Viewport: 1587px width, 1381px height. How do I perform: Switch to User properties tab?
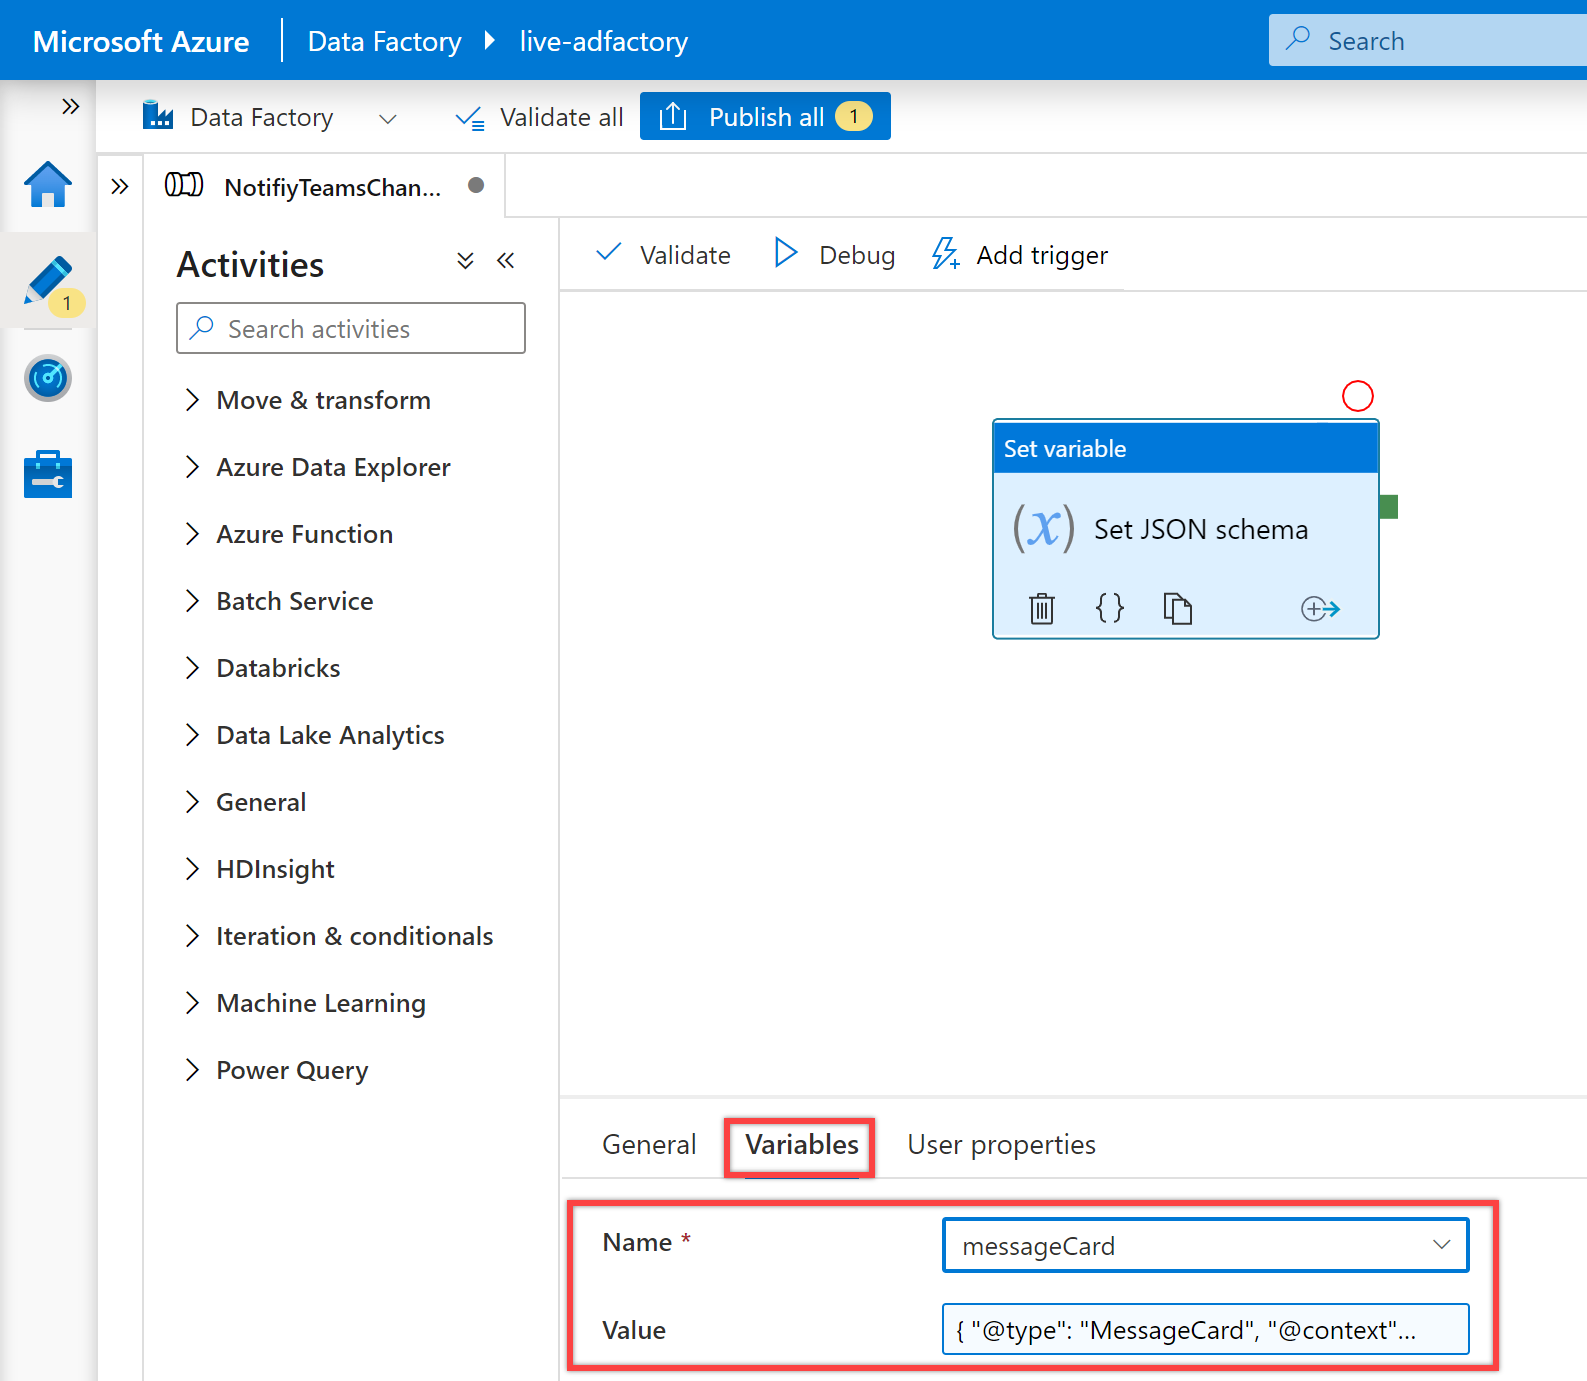[1001, 1144]
